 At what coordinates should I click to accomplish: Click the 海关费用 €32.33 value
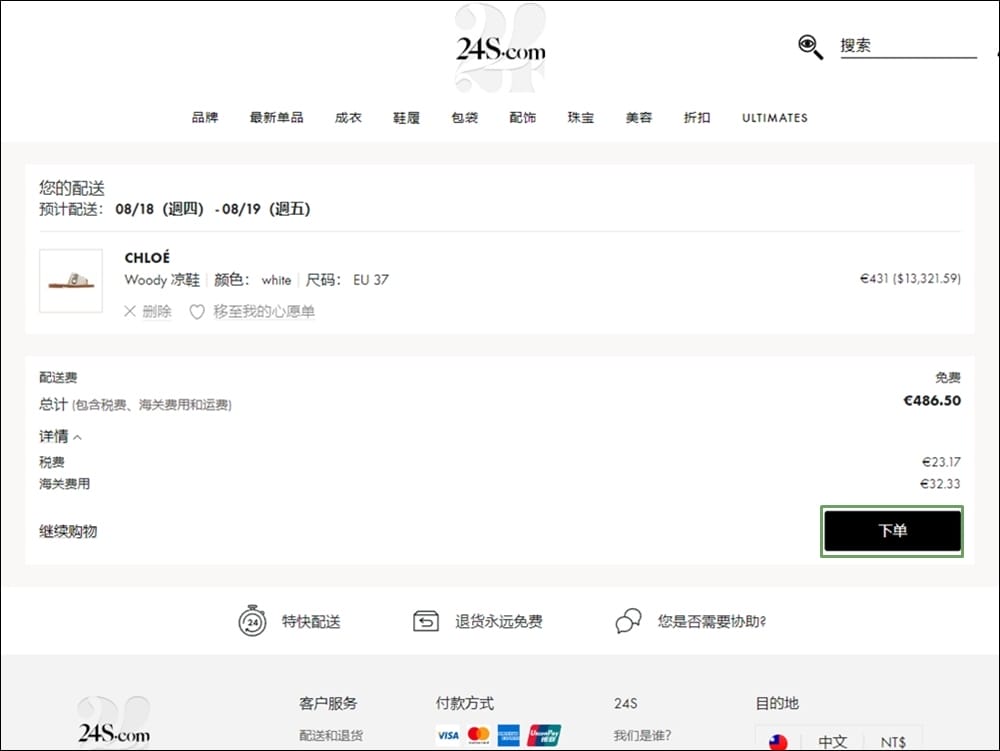940,484
